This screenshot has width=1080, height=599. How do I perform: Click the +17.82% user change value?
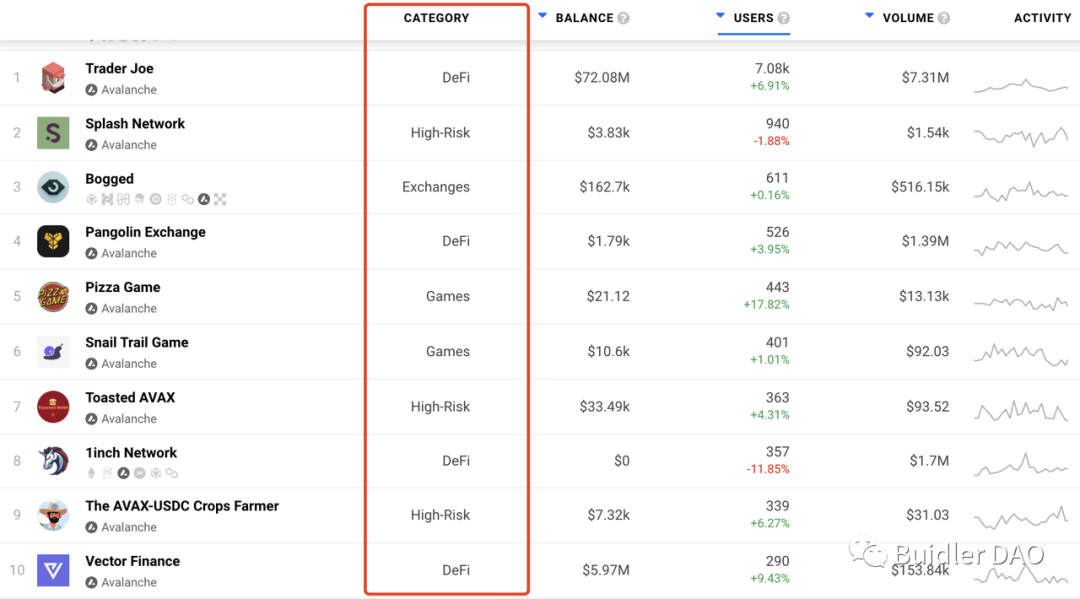[766, 304]
